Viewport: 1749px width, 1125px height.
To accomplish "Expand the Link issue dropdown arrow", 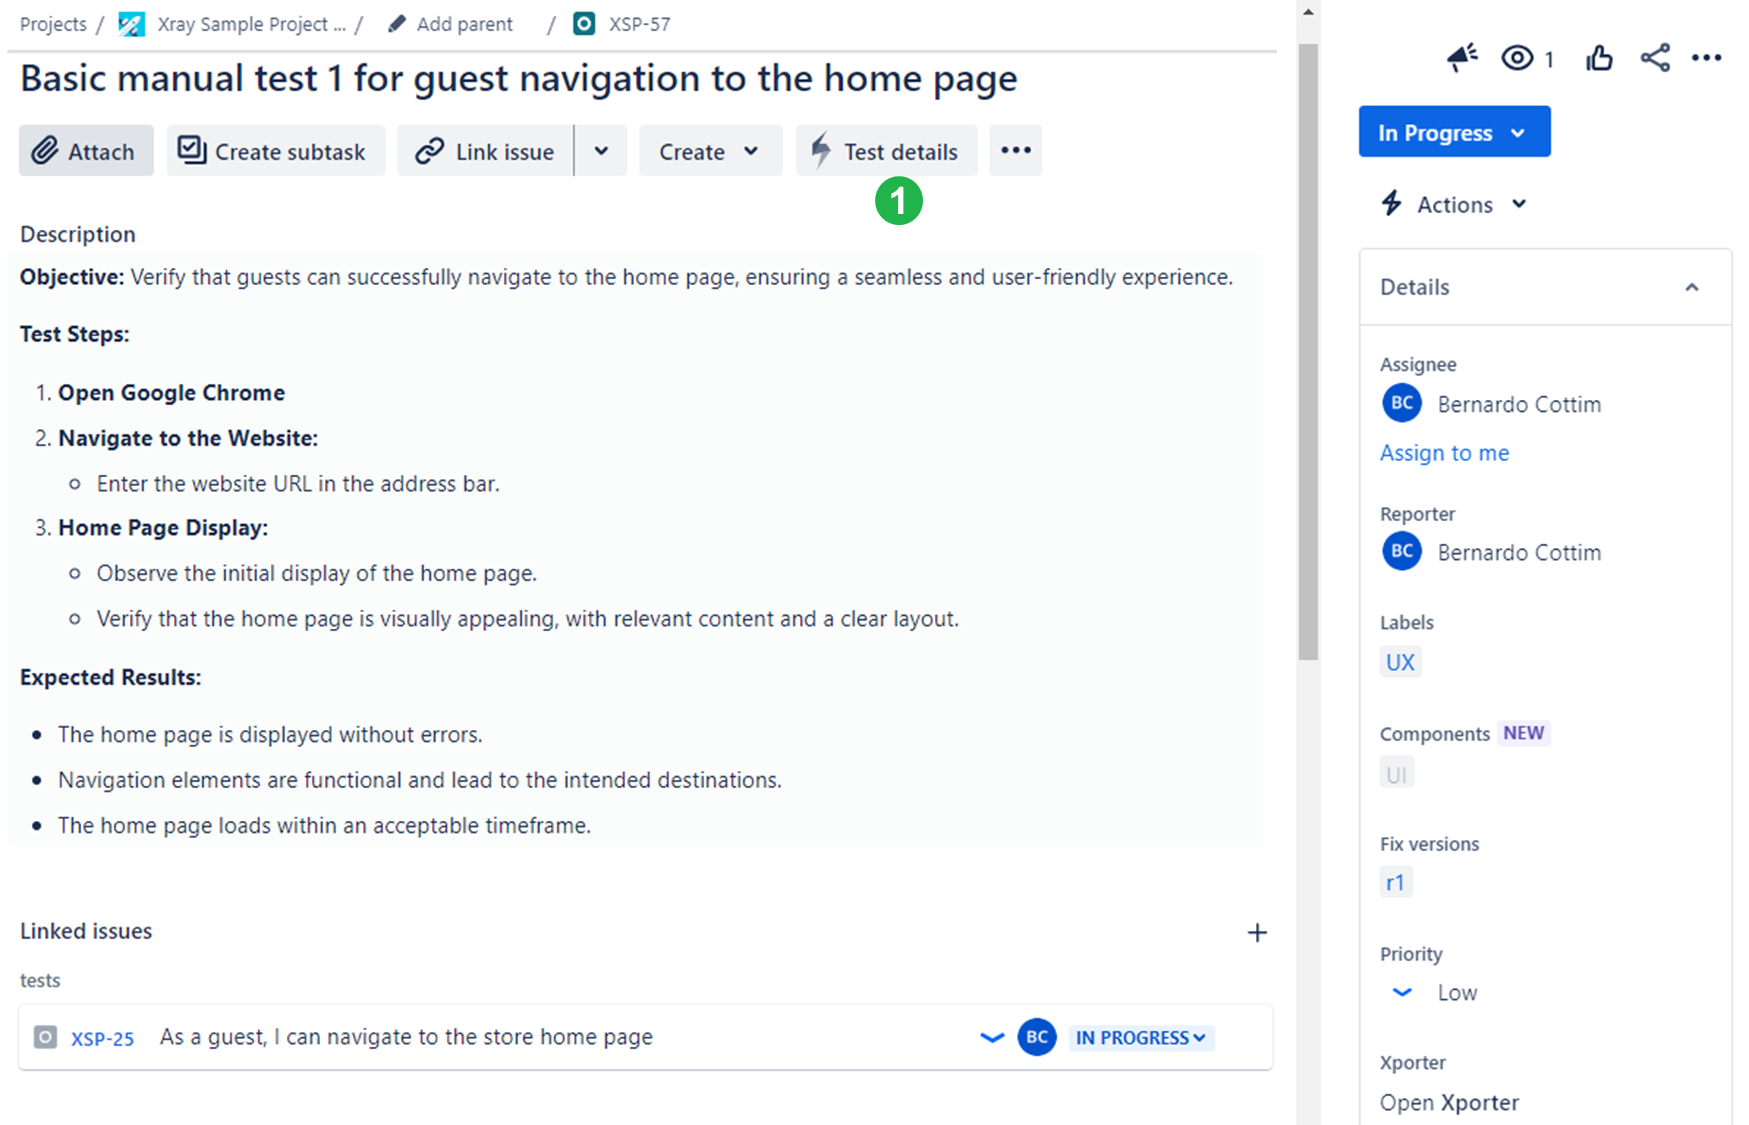I will point(601,151).
